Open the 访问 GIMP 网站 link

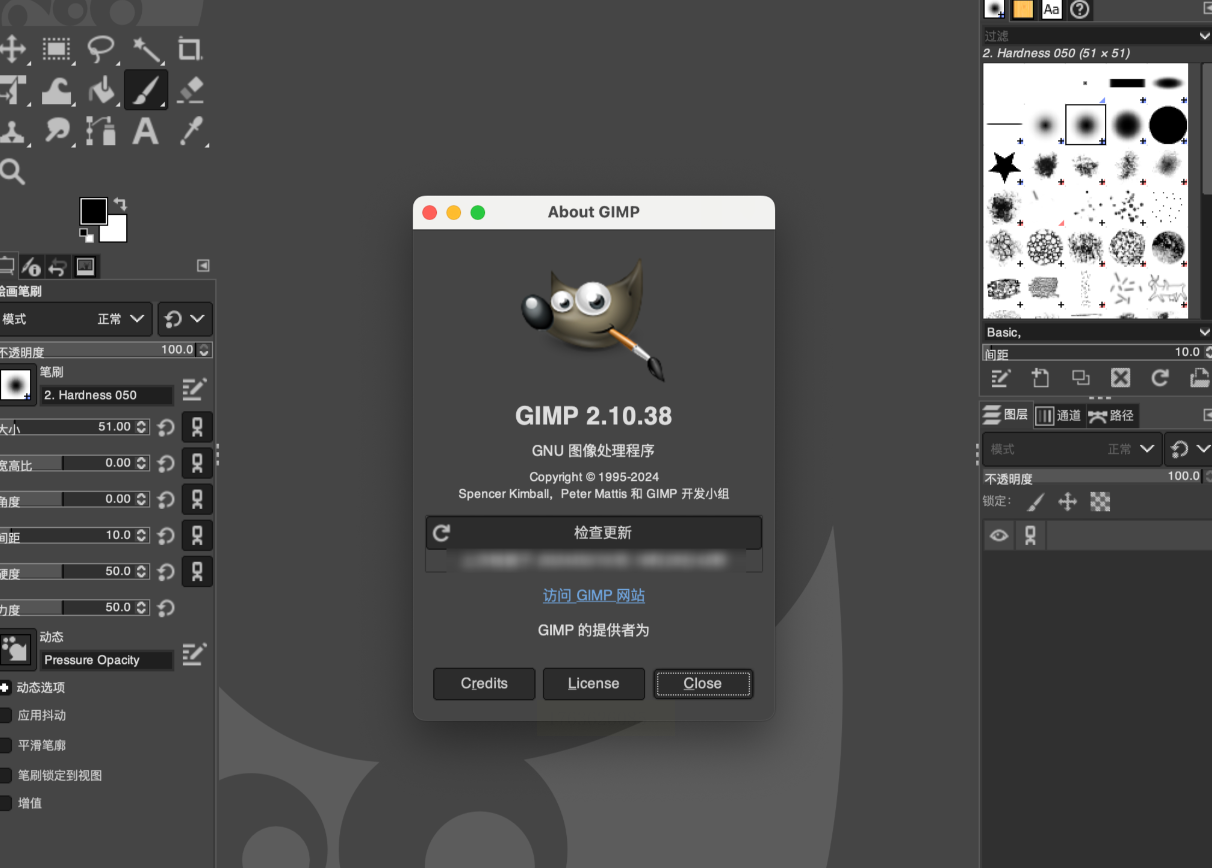594,595
